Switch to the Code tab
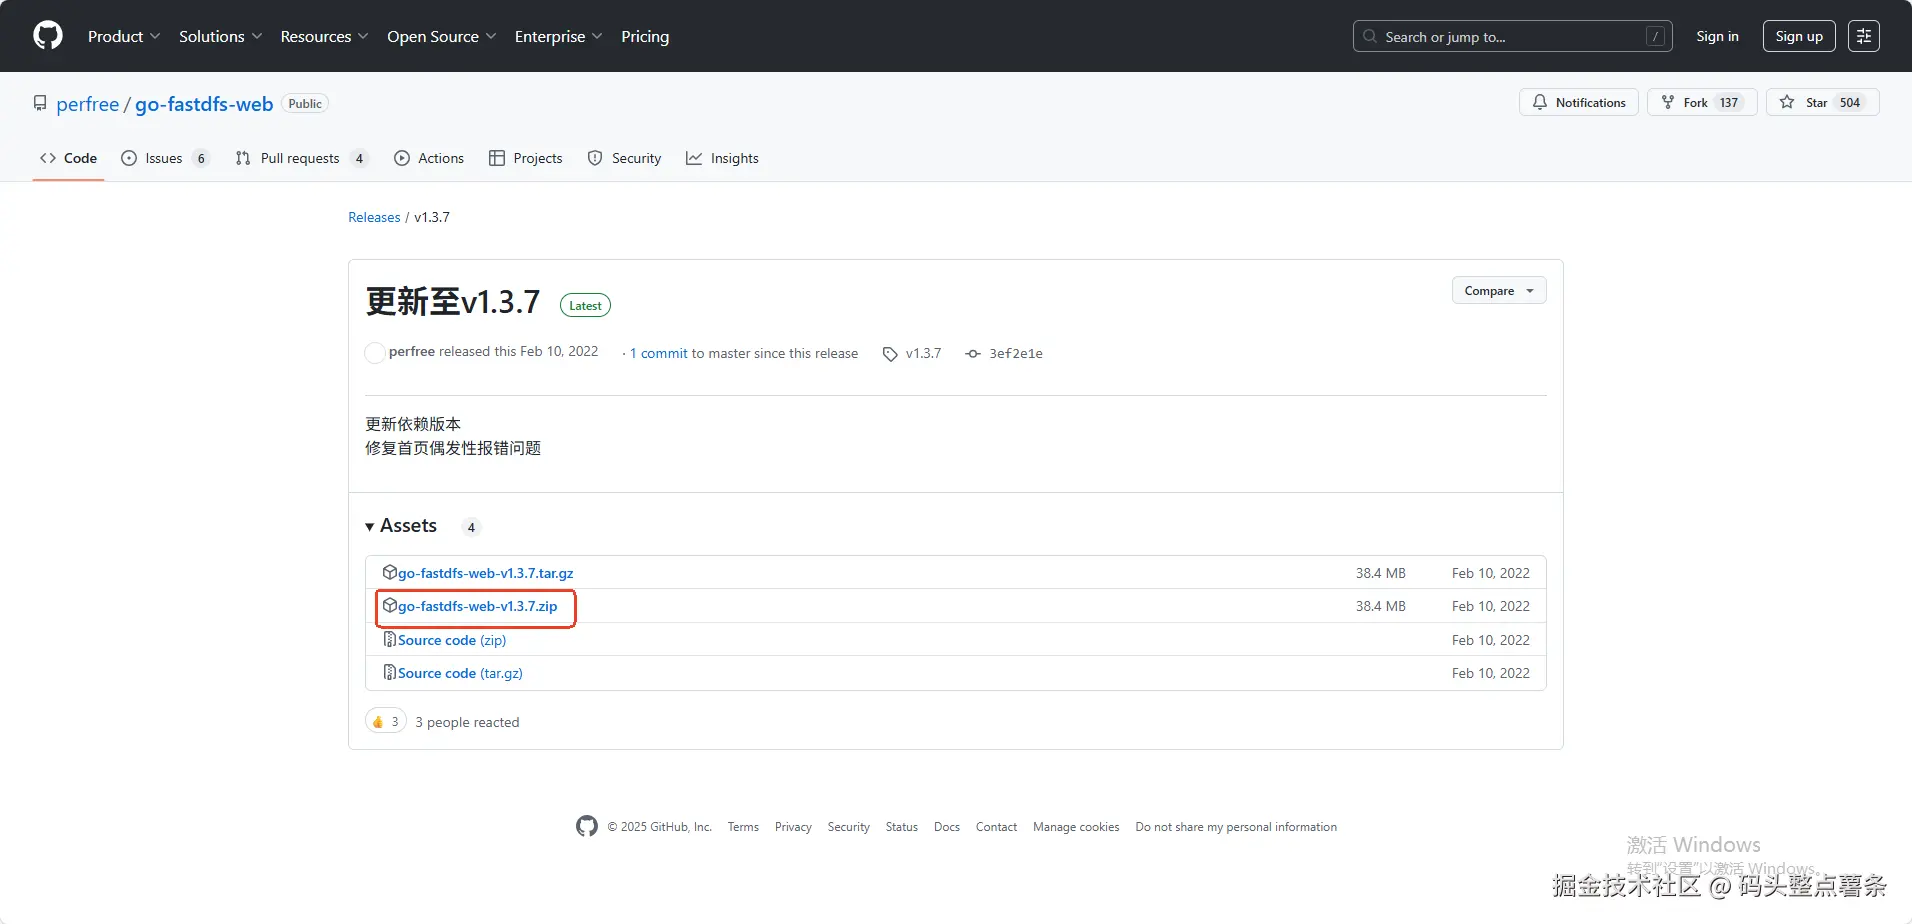This screenshot has height=924, width=1912. point(68,158)
